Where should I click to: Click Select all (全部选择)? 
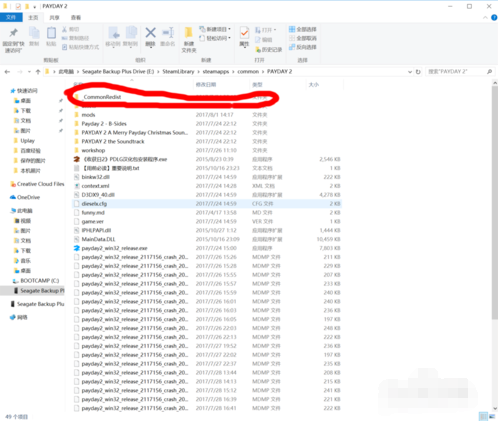tap(303, 29)
